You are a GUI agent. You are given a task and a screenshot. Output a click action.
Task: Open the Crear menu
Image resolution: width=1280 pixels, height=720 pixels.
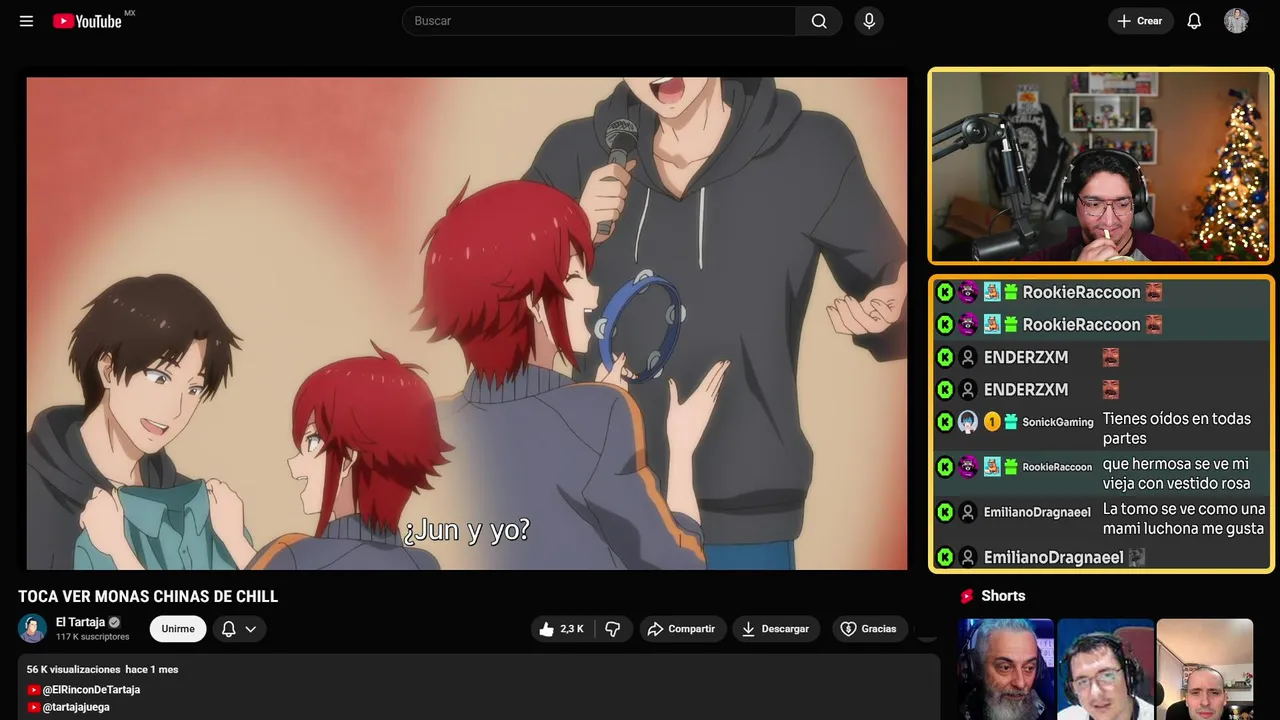(x=1140, y=21)
